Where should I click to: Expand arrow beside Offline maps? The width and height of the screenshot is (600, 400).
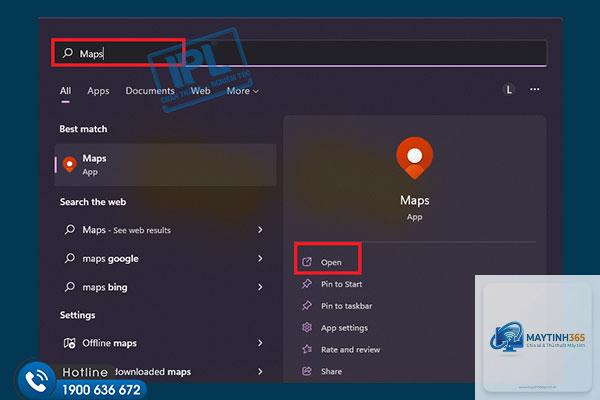pos(260,343)
